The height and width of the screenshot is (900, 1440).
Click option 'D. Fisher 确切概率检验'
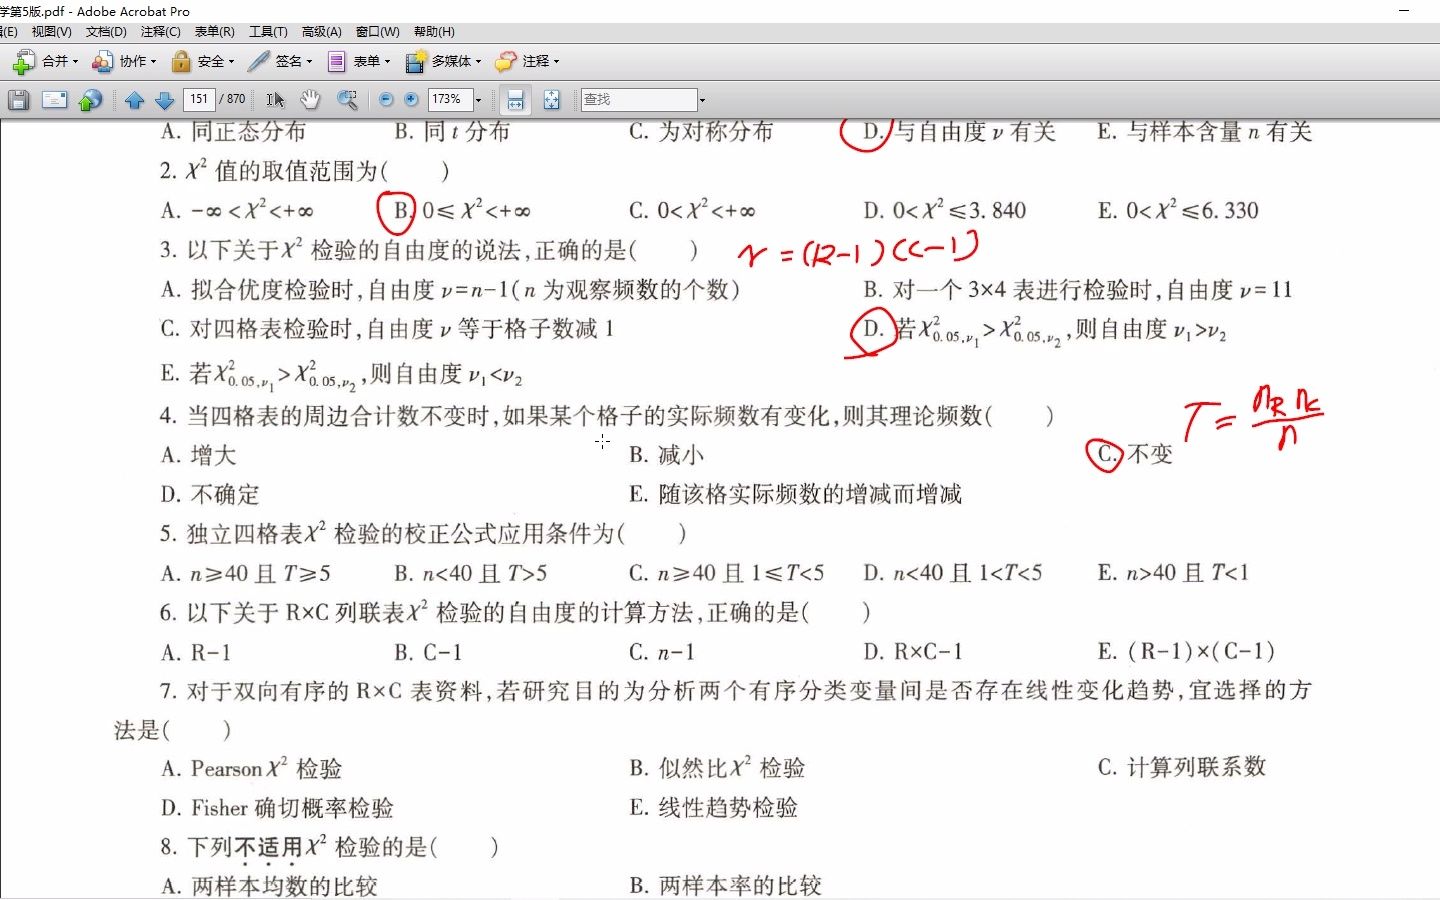click(x=277, y=808)
